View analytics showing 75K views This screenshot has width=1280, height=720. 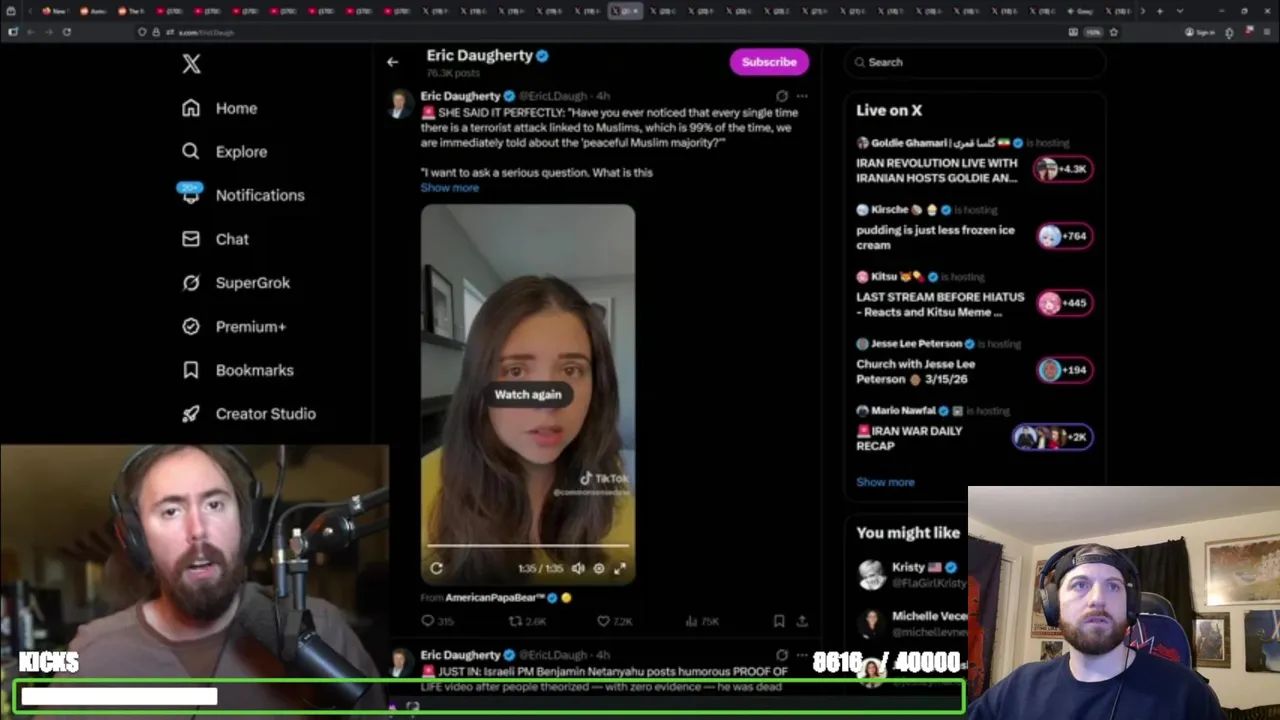click(x=702, y=621)
